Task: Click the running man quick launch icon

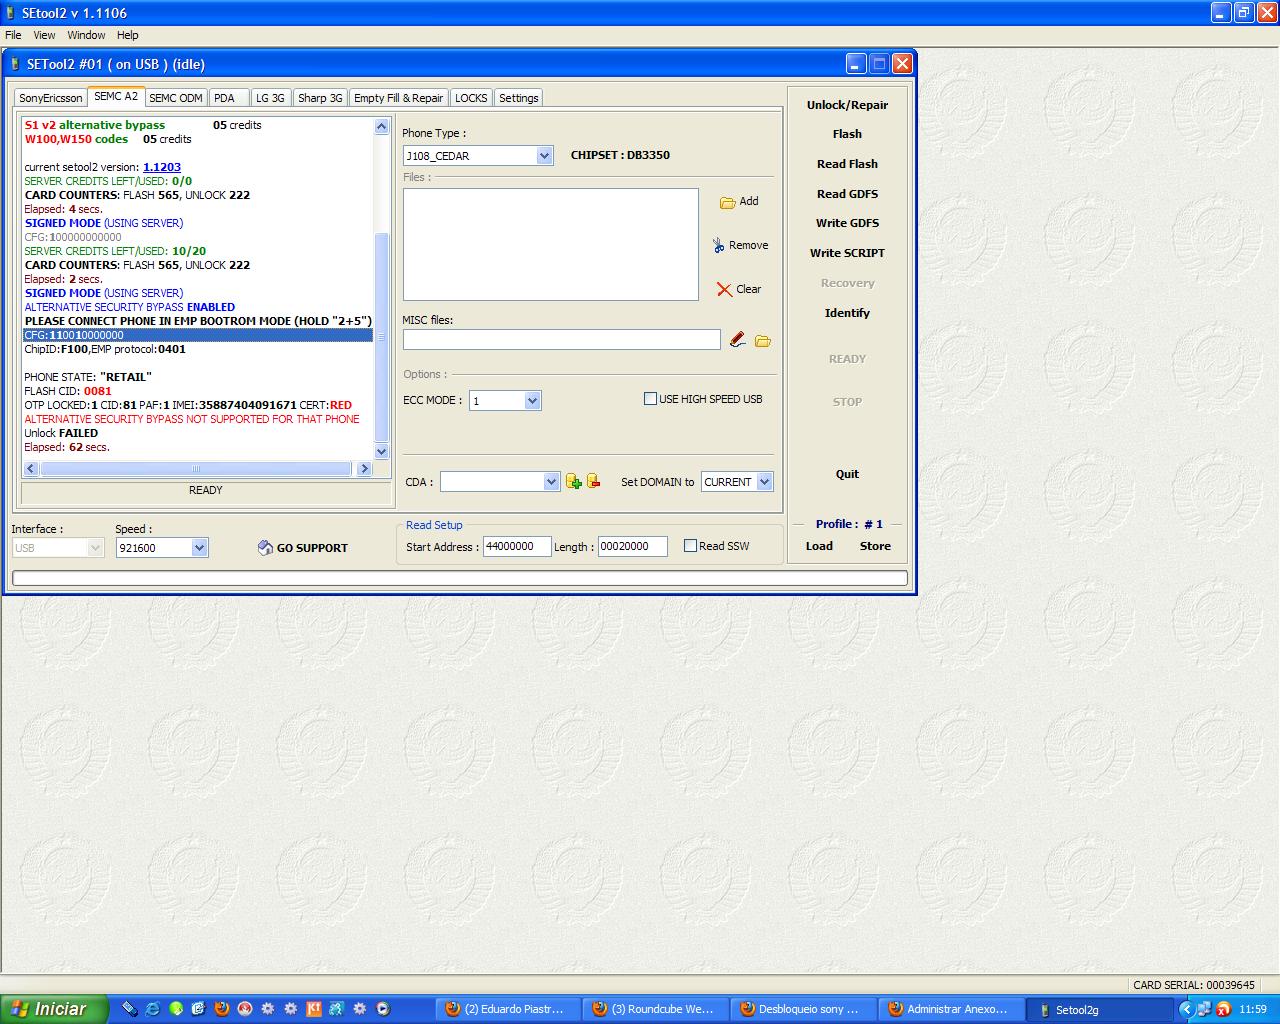Action: 337,1009
